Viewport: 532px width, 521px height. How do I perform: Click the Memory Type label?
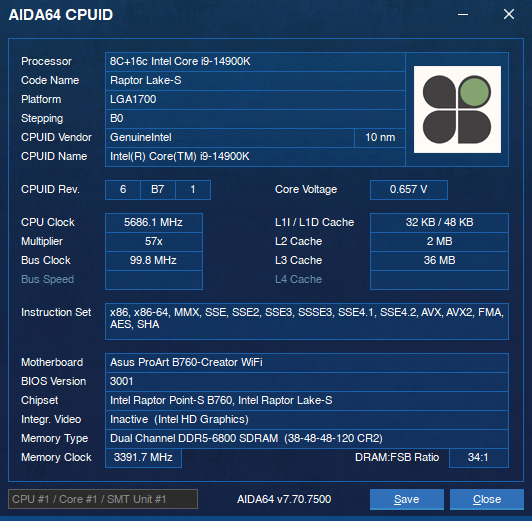[x=55, y=439]
